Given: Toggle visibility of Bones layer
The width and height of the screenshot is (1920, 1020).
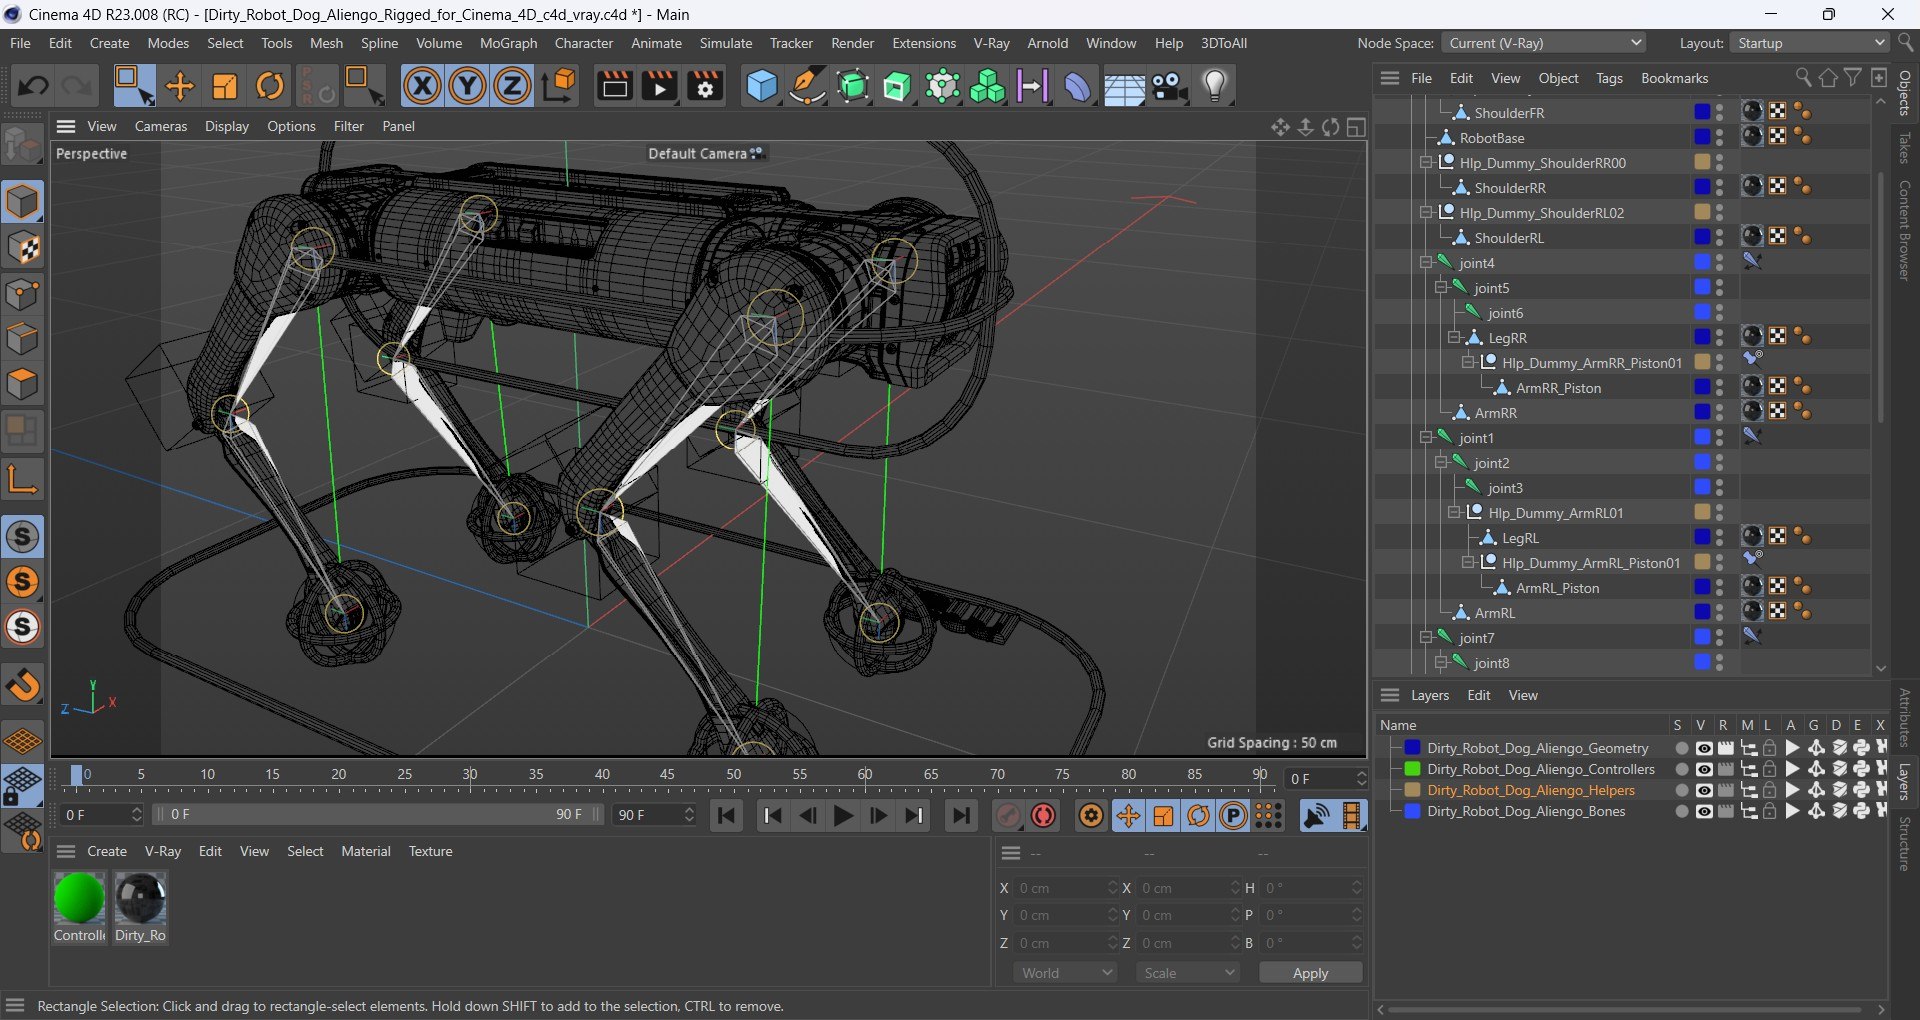Looking at the screenshot, I should (1704, 811).
